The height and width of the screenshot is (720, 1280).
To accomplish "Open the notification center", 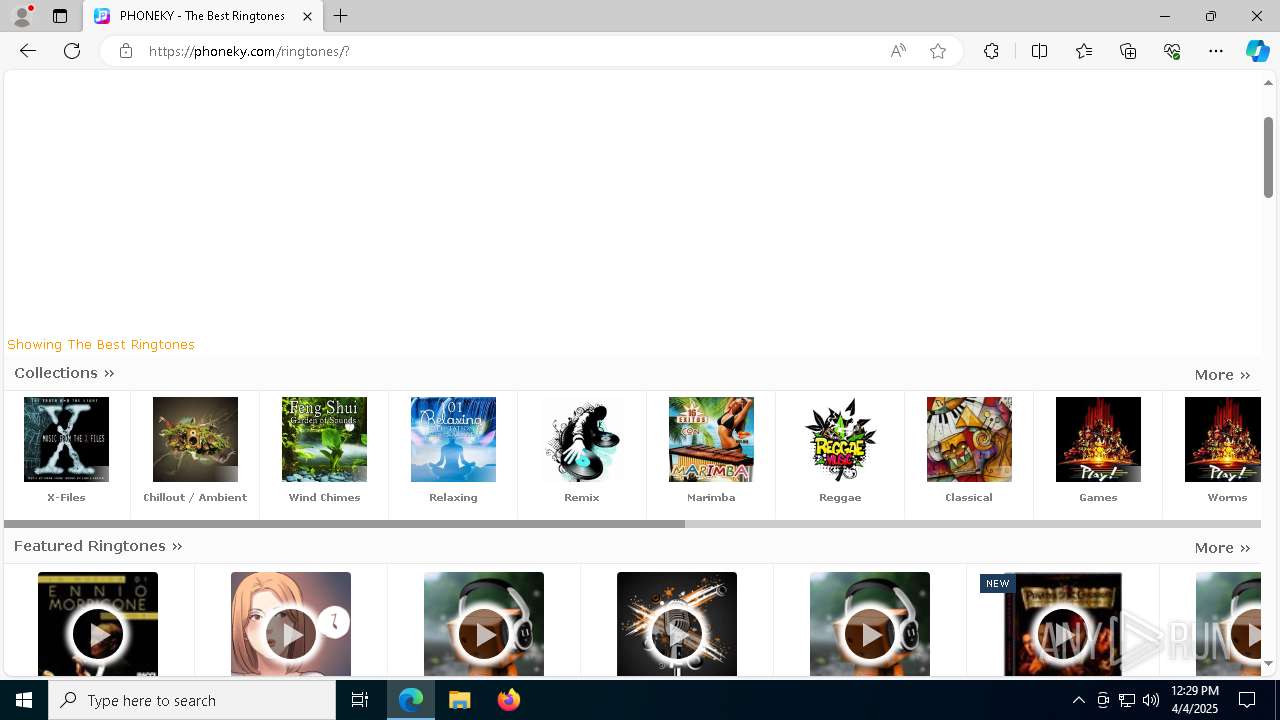I will point(1247,700).
